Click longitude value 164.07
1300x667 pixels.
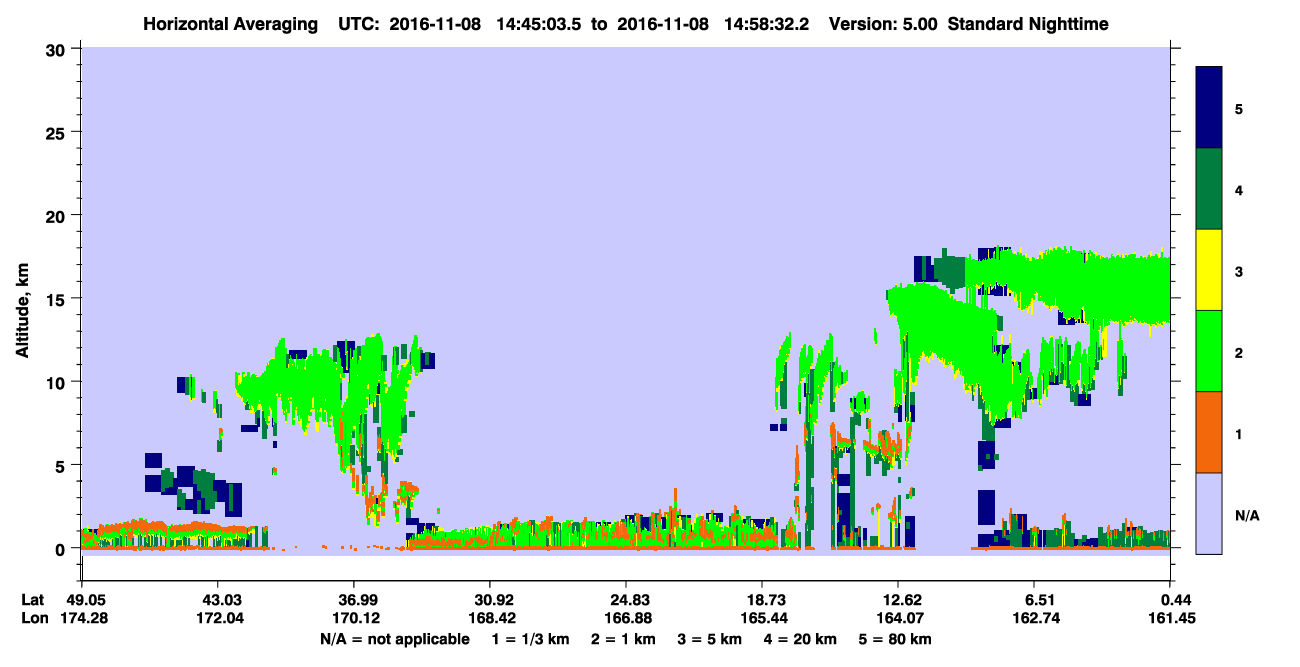(899, 618)
